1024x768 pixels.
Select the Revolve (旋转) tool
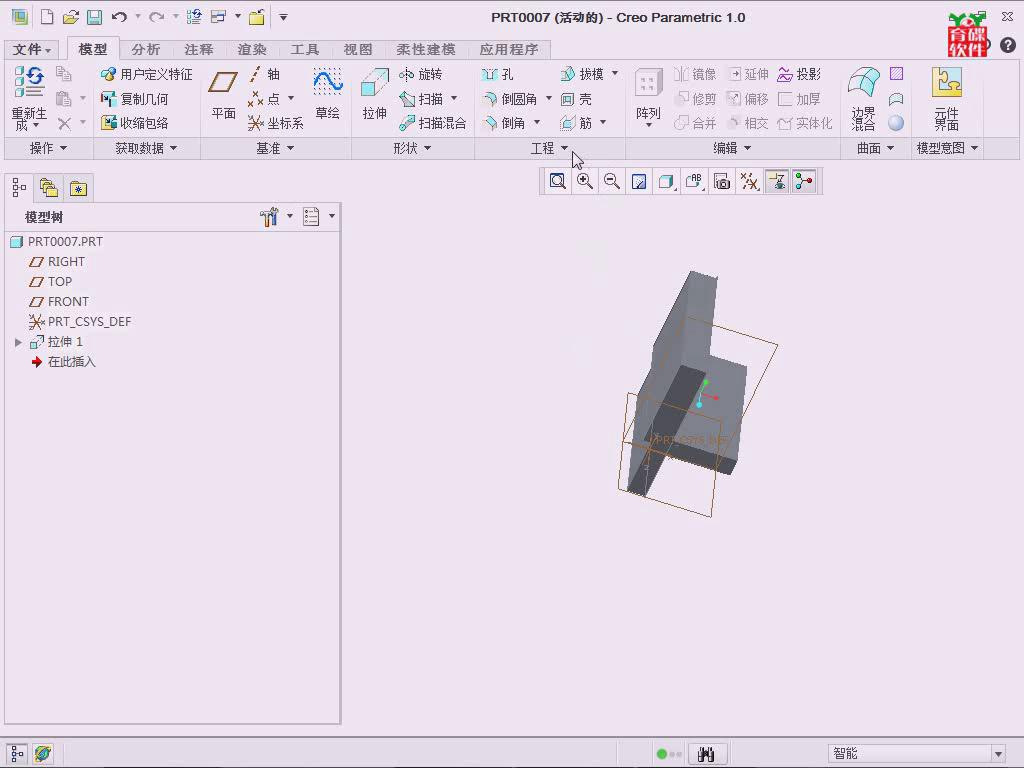(x=421, y=74)
